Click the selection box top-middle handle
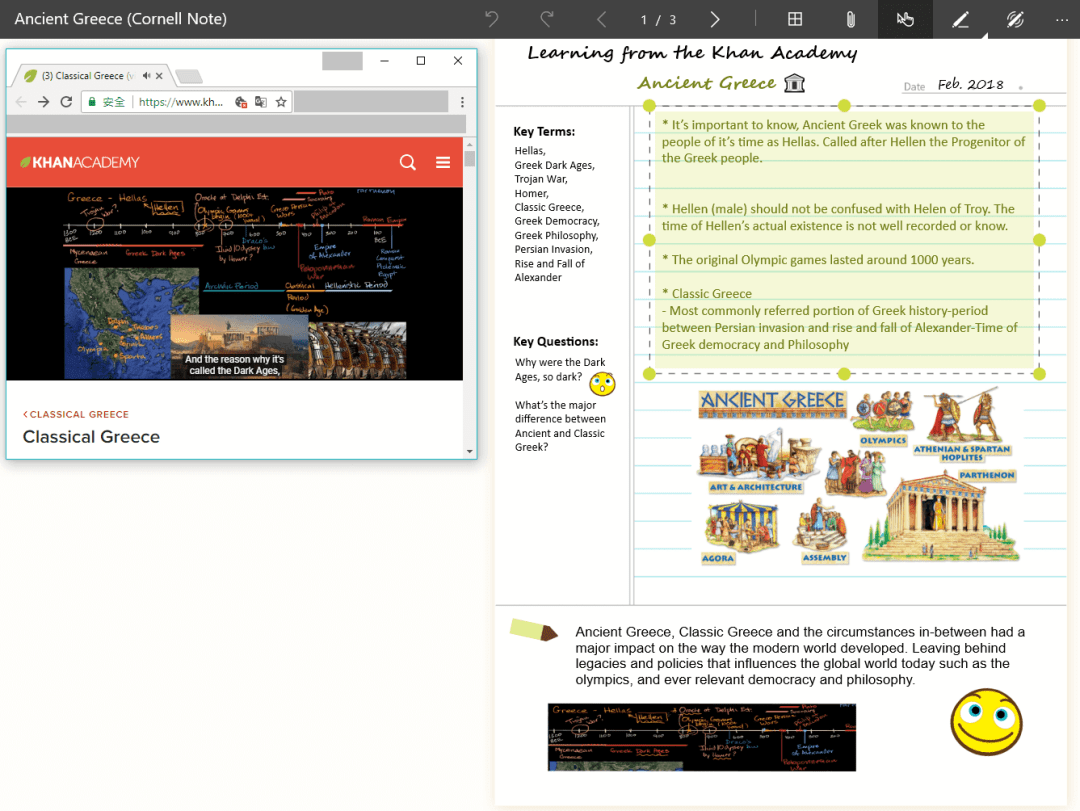1080x811 pixels. [x=844, y=105]
